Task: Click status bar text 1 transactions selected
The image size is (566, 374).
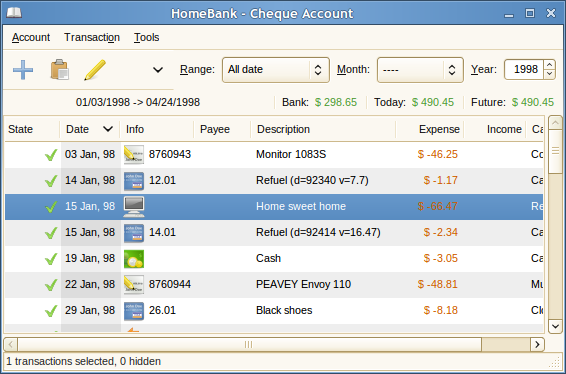Action: [x=60, y=361]
